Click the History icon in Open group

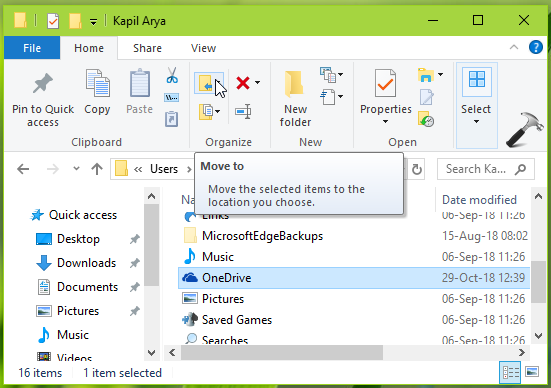(426, 119)
